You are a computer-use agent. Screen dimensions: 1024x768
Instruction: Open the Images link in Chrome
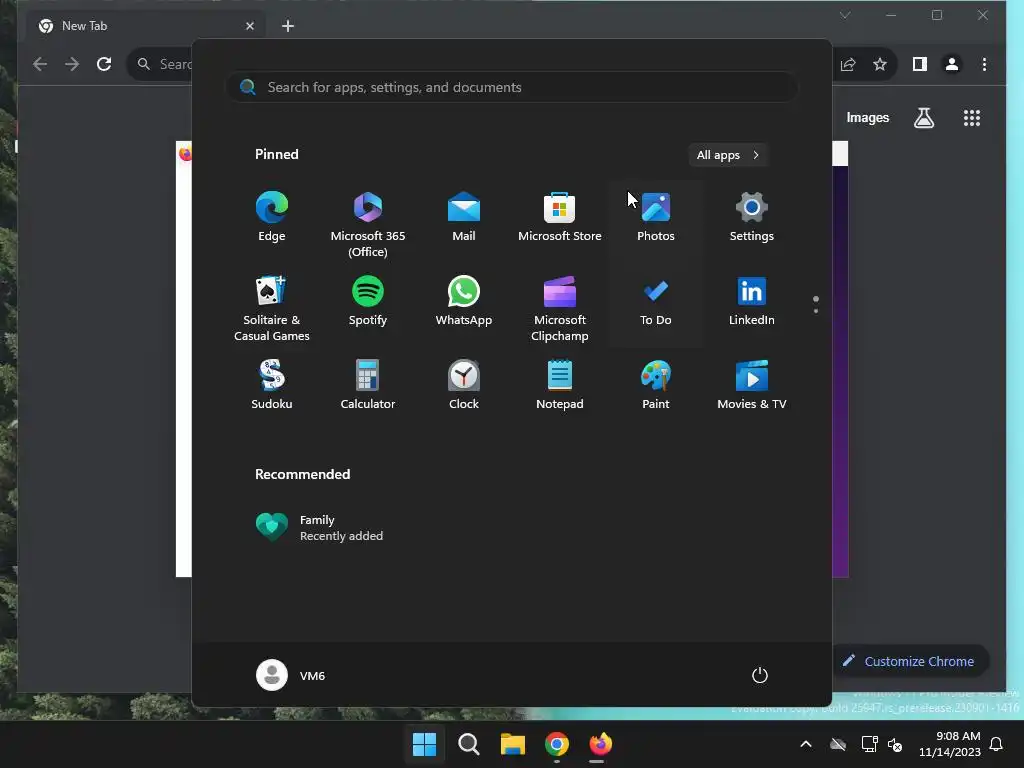867,118
